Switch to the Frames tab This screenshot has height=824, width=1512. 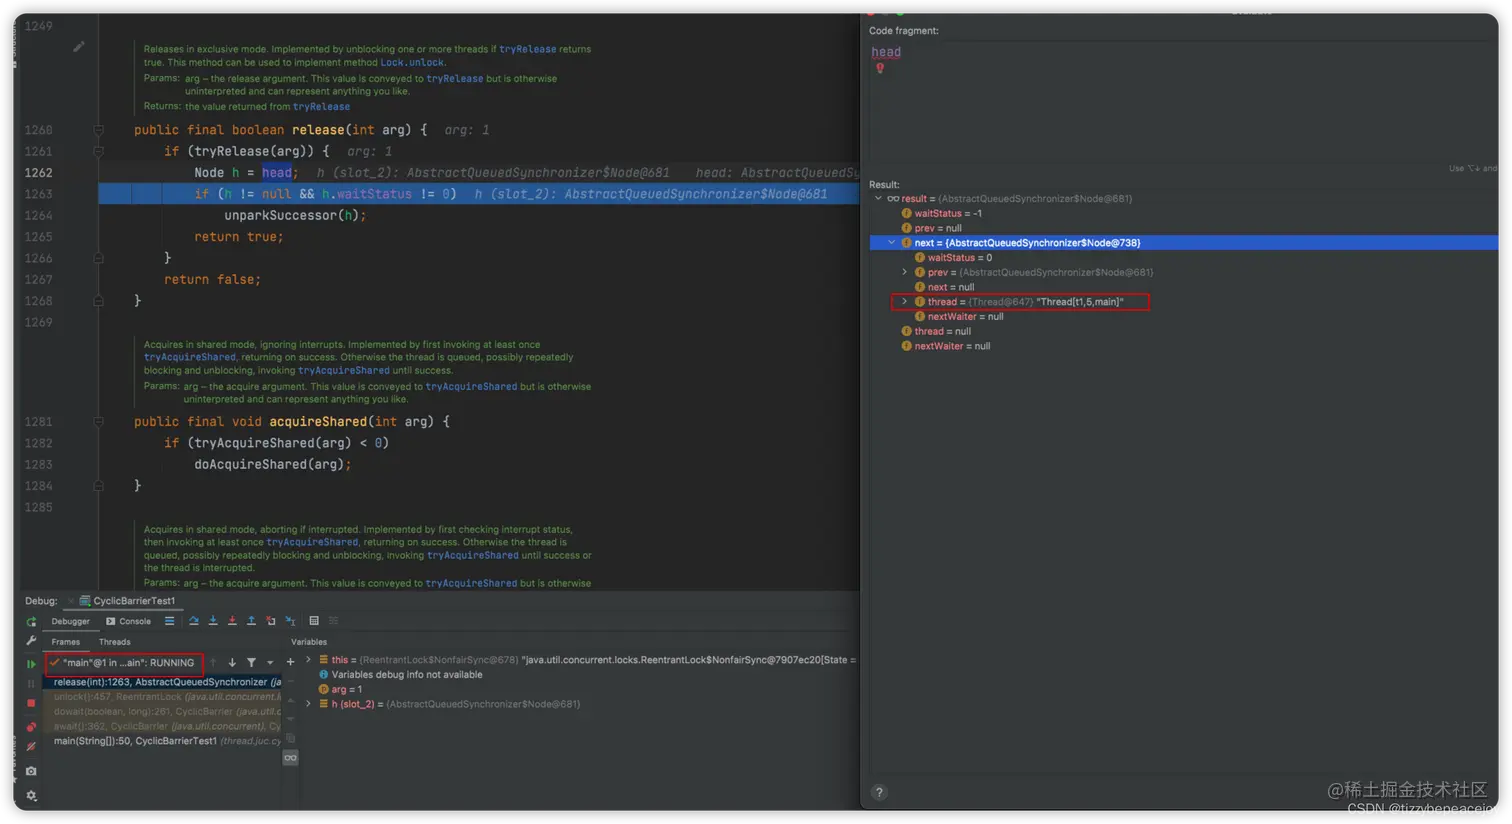pos(66,642)
